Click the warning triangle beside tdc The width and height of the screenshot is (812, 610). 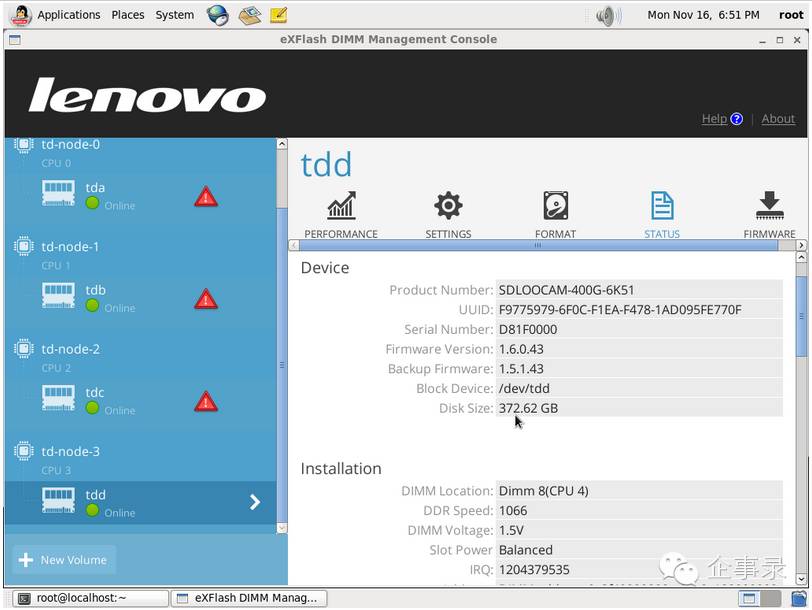(206, 402)
